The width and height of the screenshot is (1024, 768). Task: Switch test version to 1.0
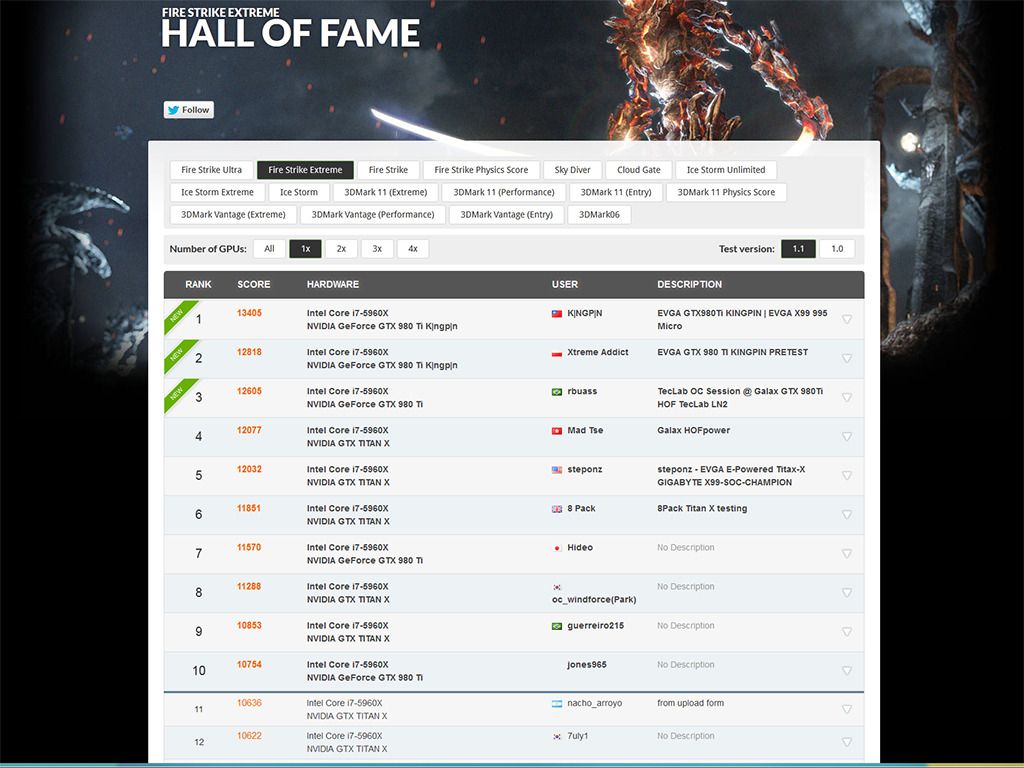tap(837, 249)
